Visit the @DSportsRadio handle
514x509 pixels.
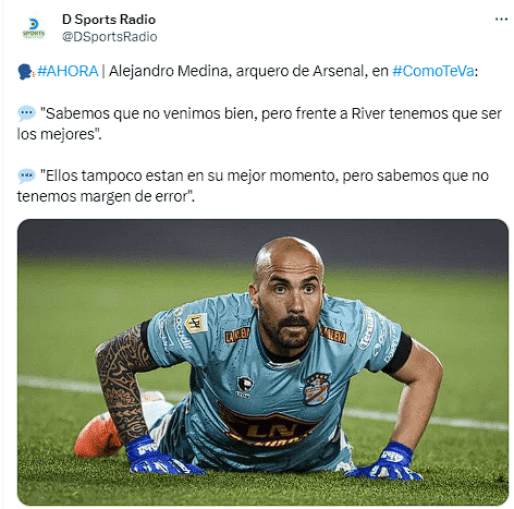(109, 36)
